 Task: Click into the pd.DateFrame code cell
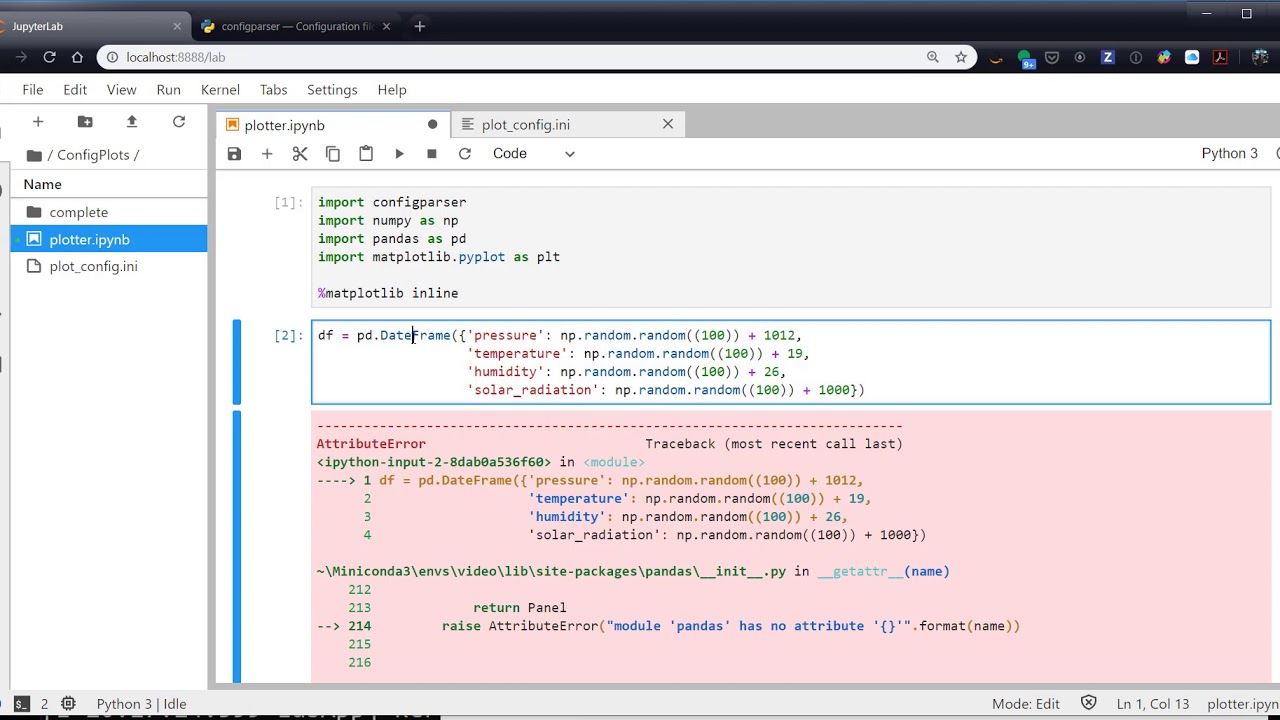(790, 362)
